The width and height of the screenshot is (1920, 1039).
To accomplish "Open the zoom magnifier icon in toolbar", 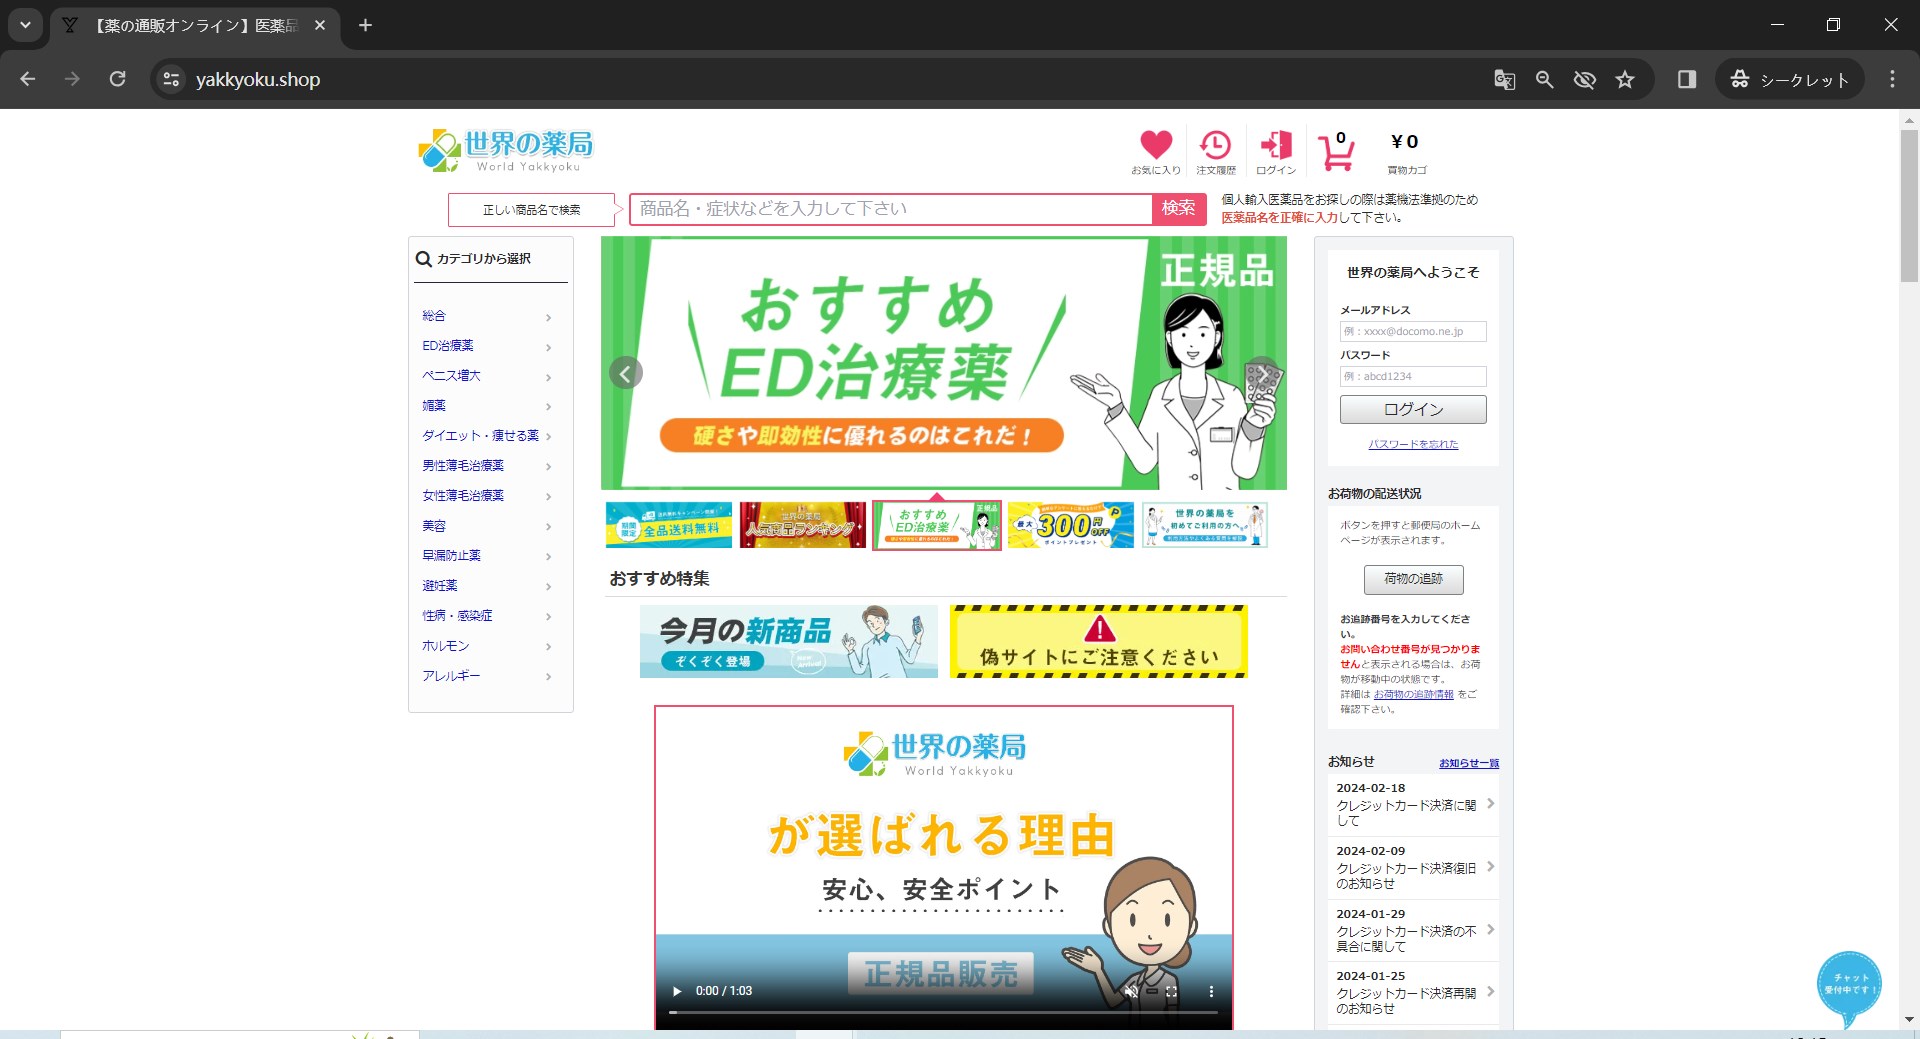I will click(1544, 79).
